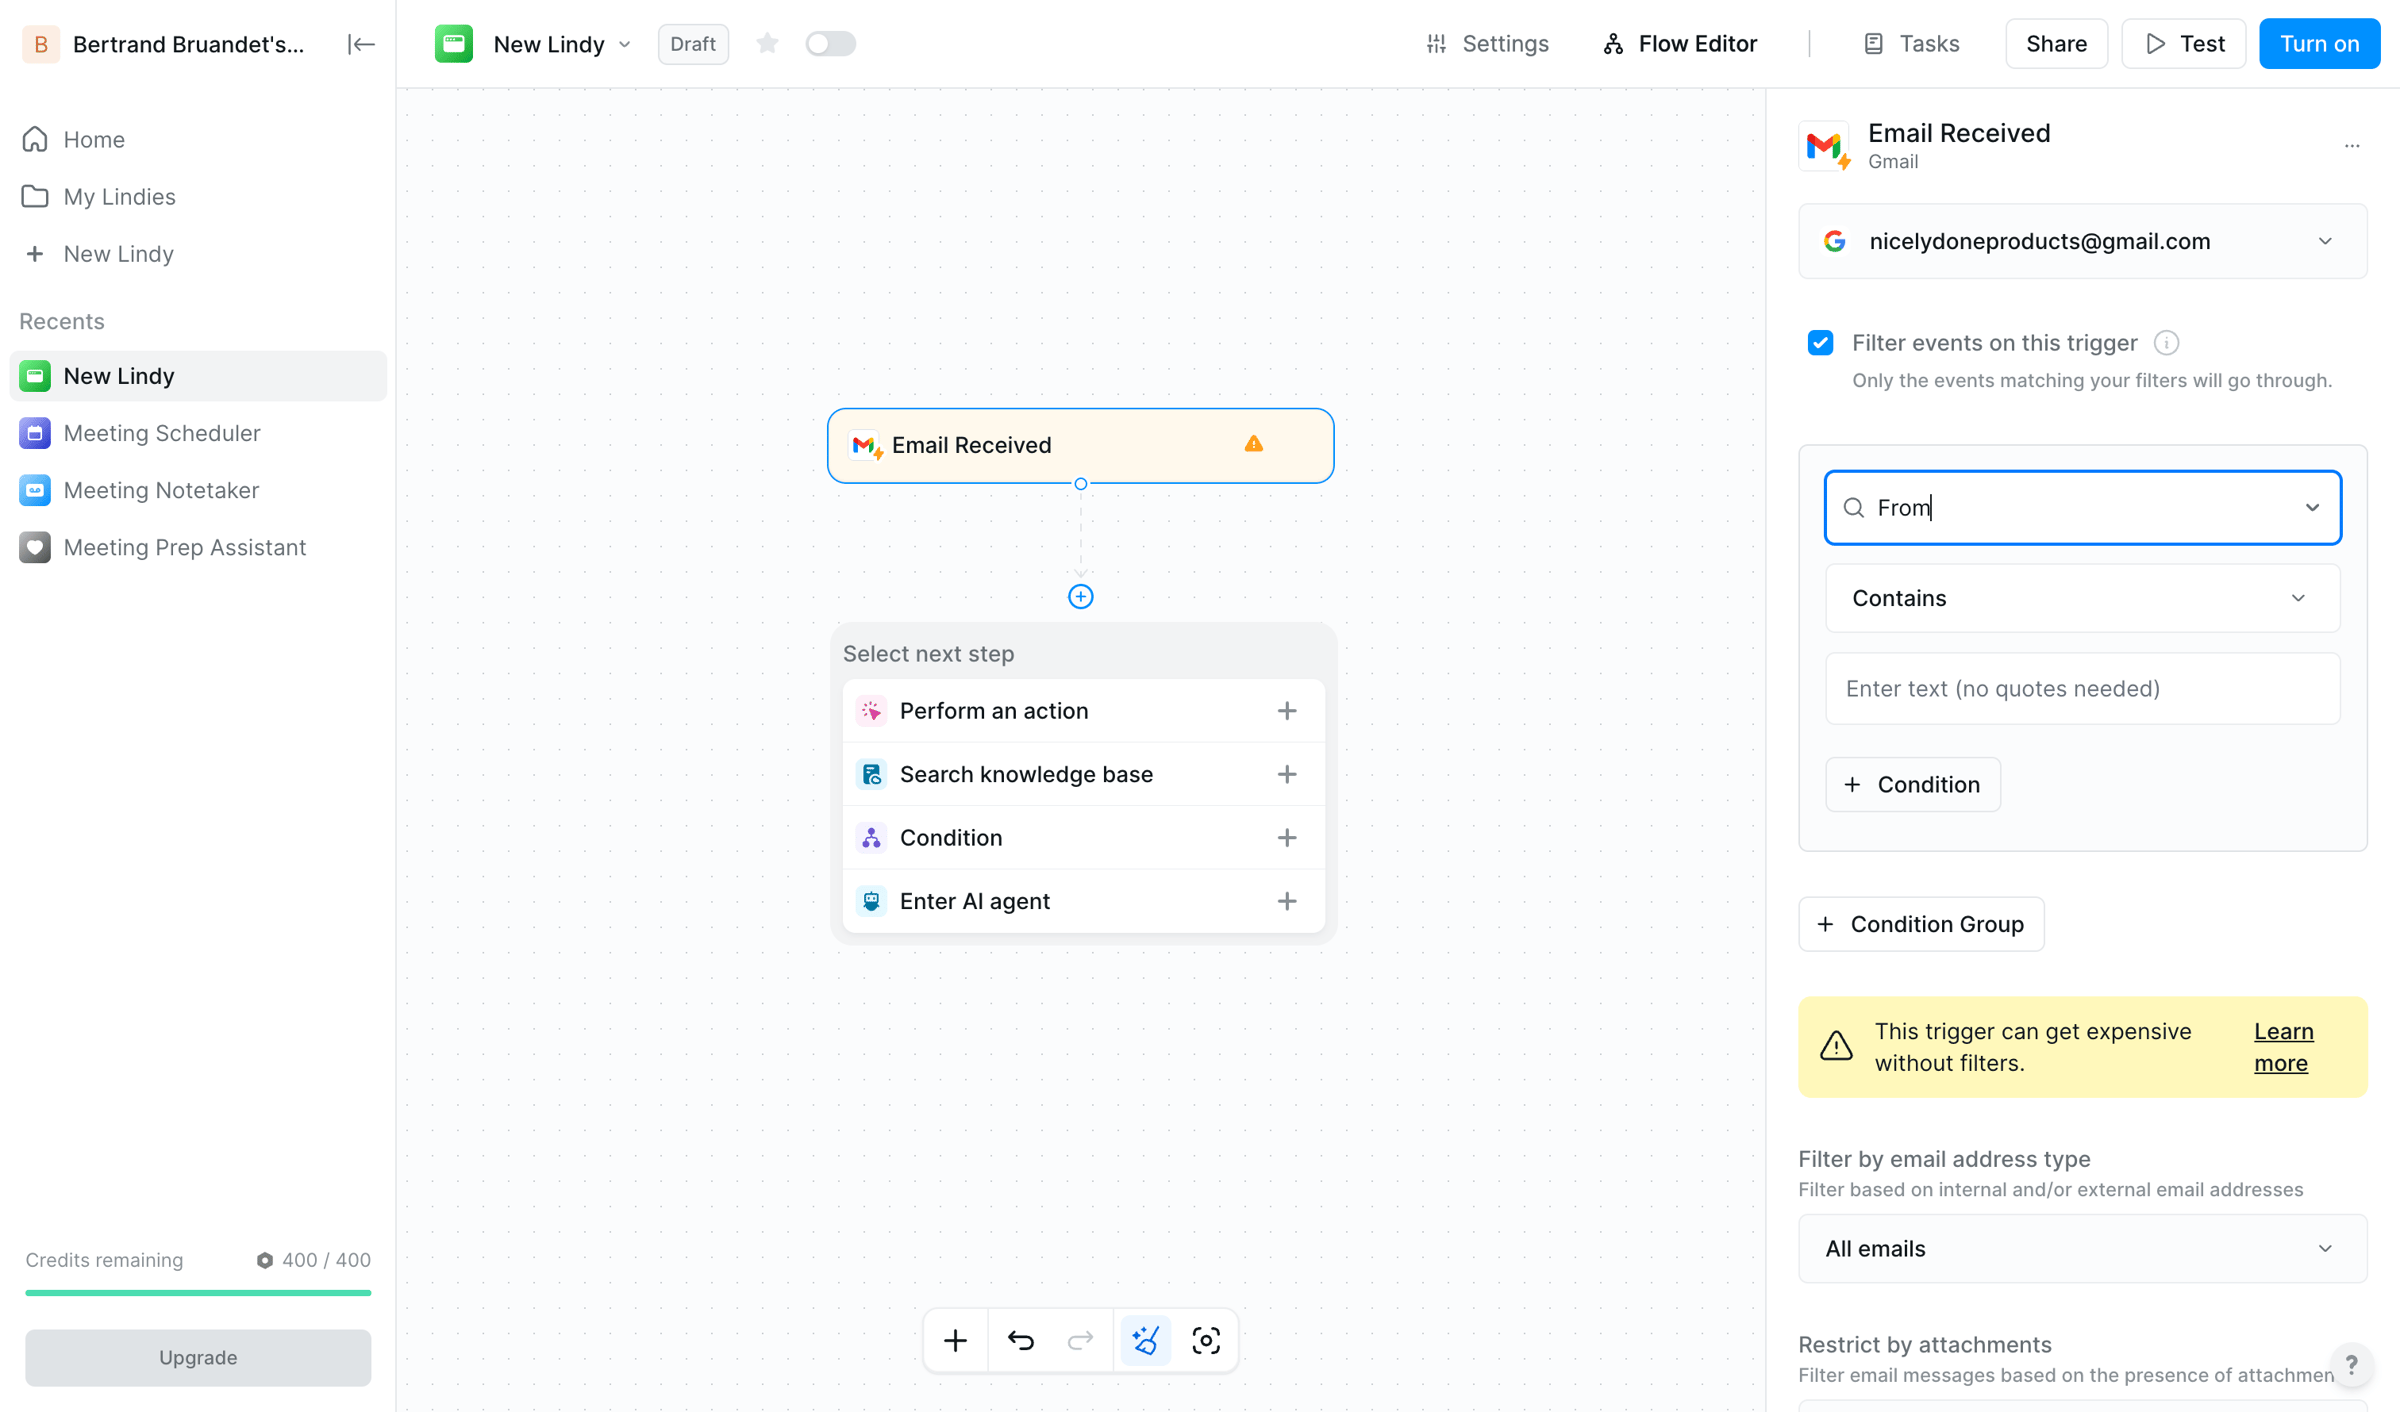Open the Contains operator dropdown

[2082, 598]
